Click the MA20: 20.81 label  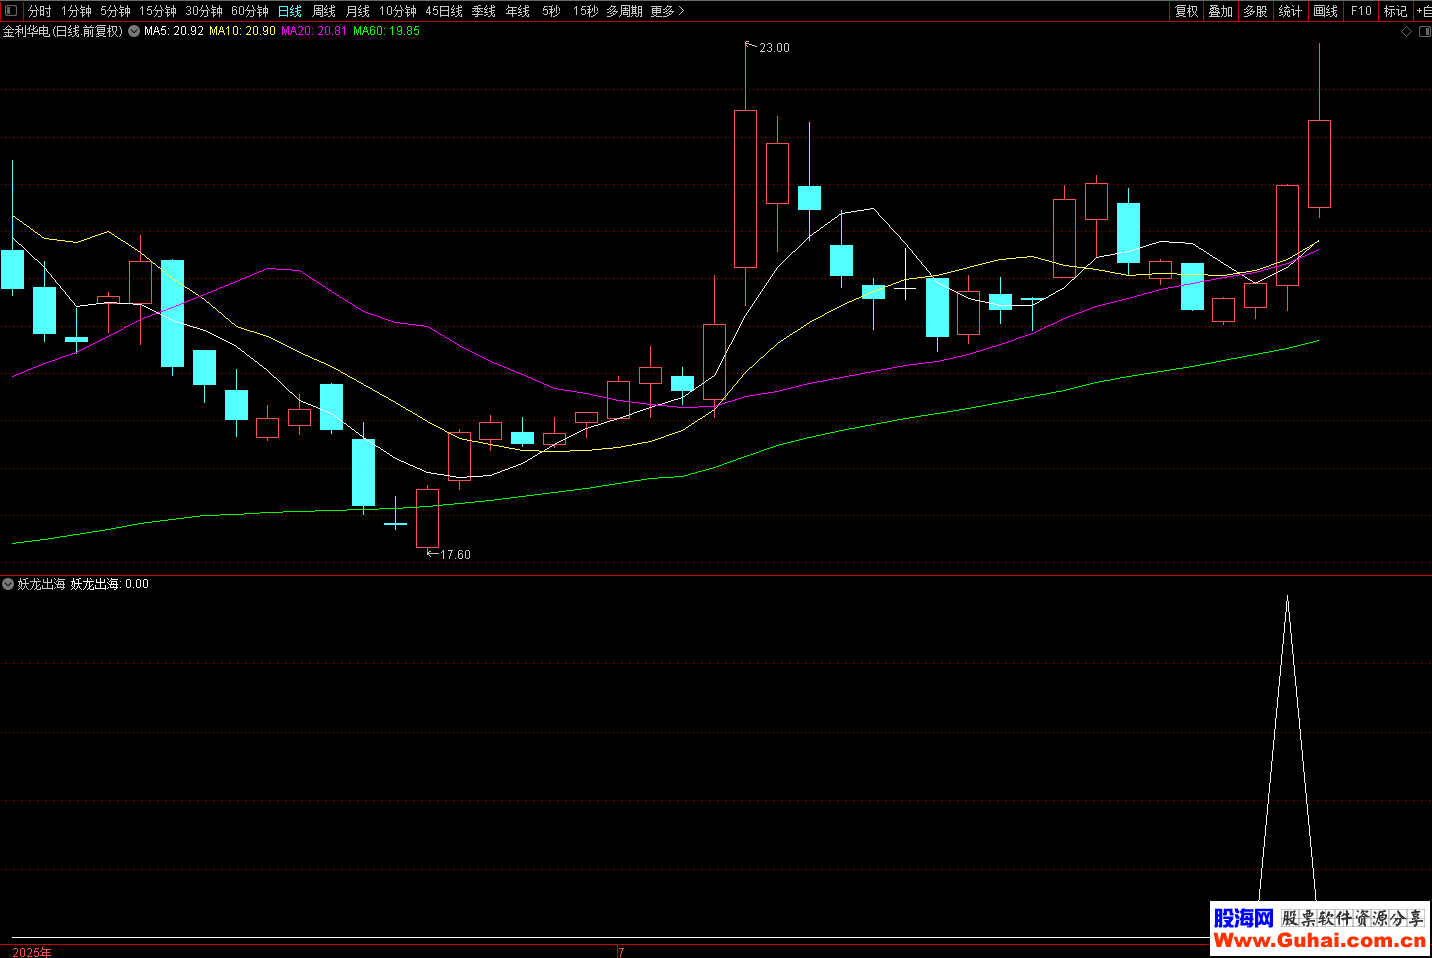point(314,31)
